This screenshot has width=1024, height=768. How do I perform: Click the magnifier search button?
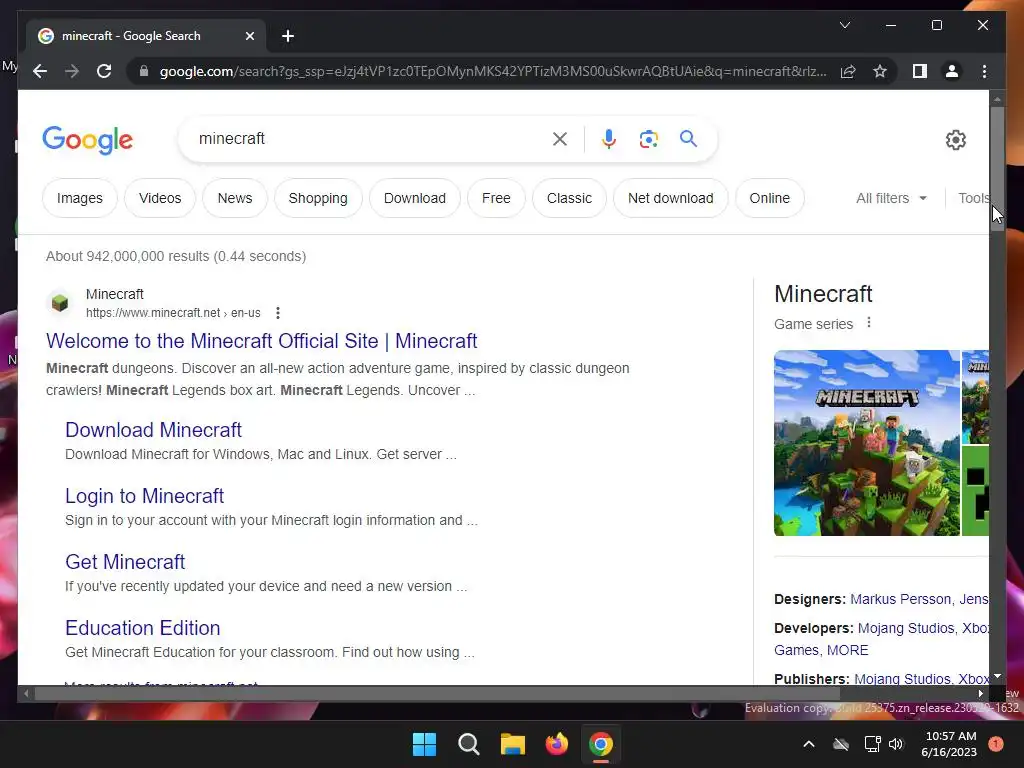pos(688,138)
